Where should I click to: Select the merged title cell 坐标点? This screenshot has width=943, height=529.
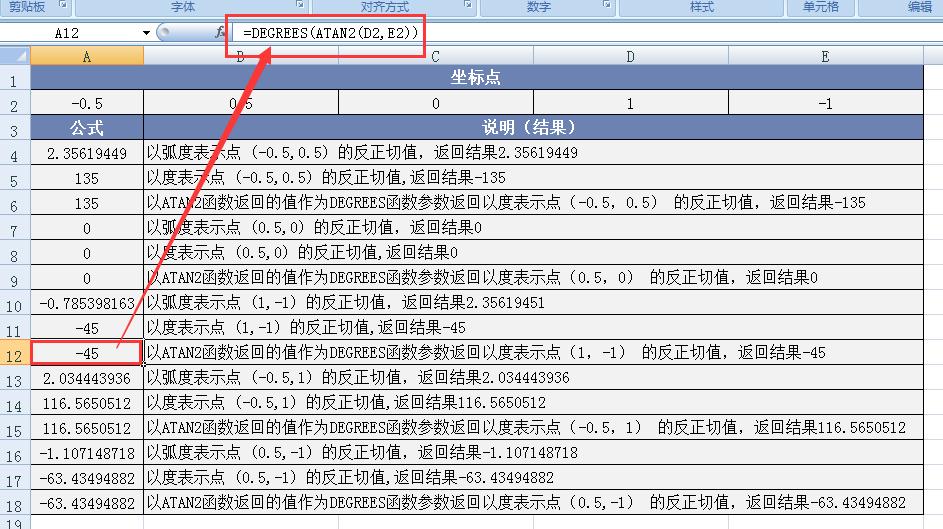477,78
